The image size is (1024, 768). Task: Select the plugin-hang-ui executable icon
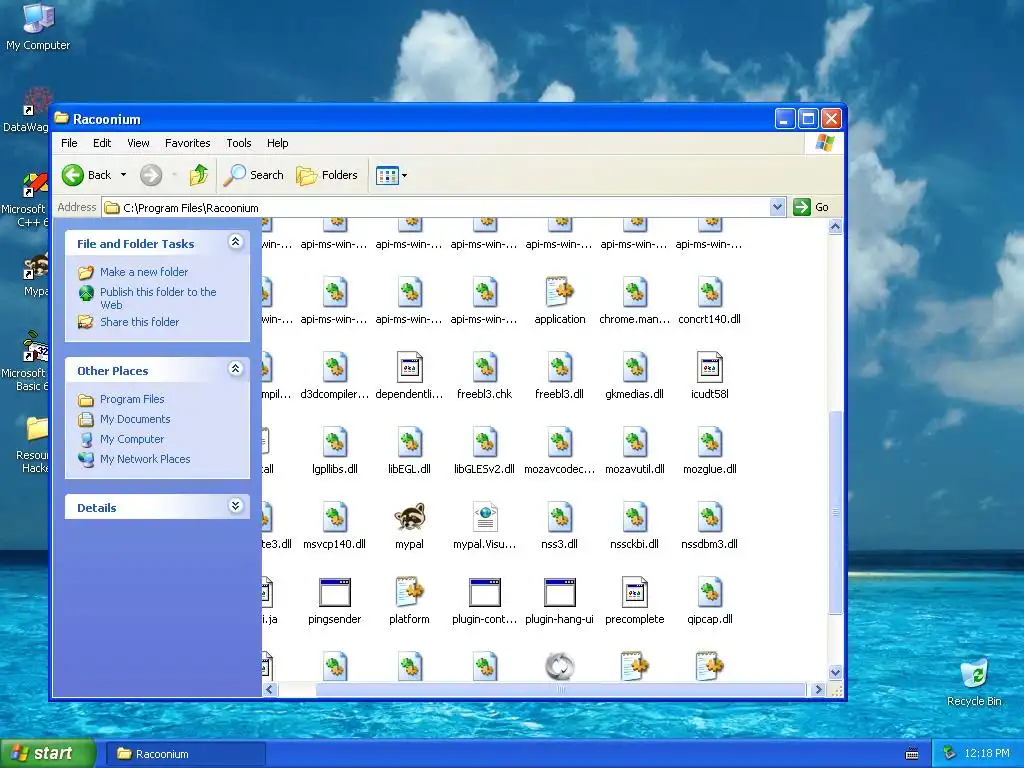pos(560,592)
